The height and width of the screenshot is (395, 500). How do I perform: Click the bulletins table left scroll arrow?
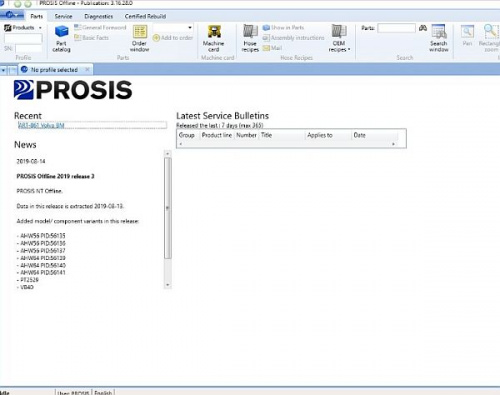click(x=181, y=144)
